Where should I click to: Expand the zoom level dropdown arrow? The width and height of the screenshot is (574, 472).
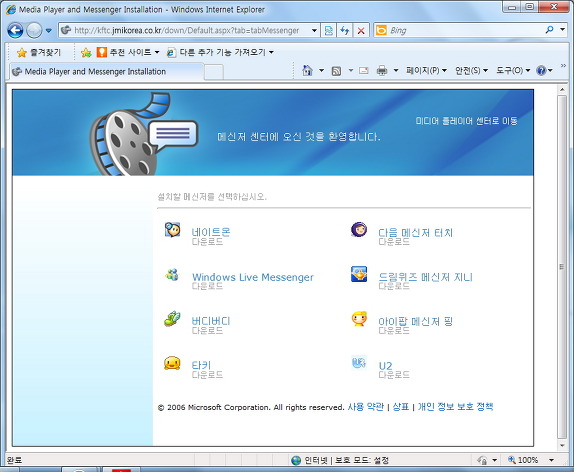pos(551,460)
